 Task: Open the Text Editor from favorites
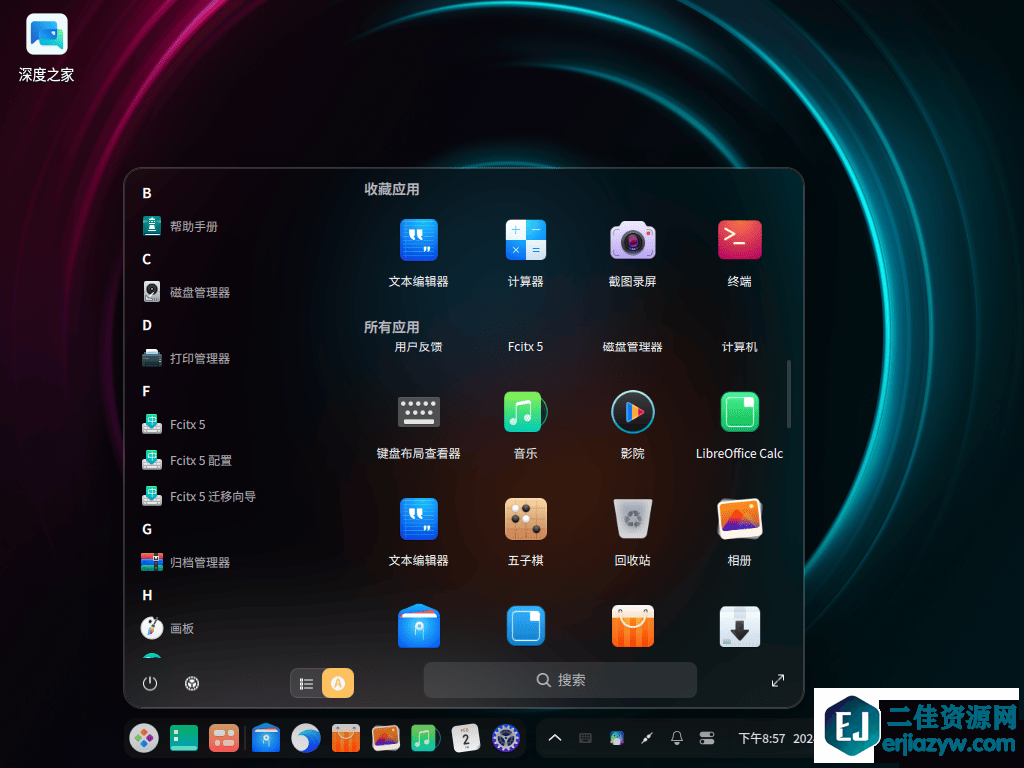pyautogui.click(x=418, y=240)
